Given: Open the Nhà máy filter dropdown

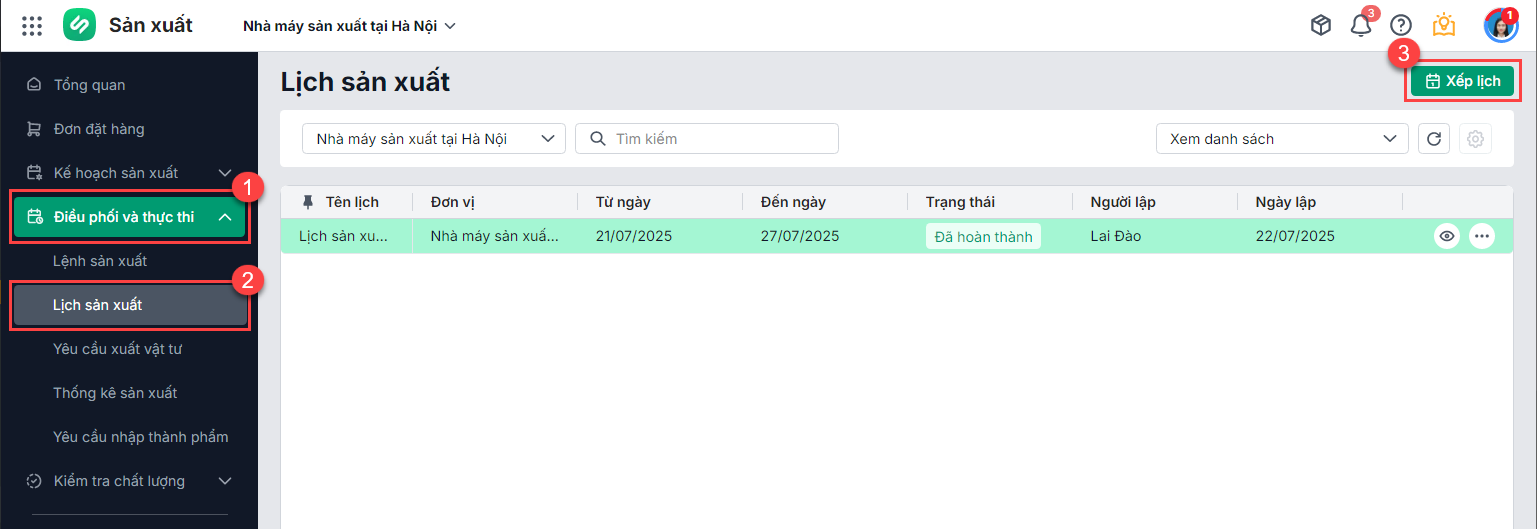Looking at the screenshot, I should [434, 139].
